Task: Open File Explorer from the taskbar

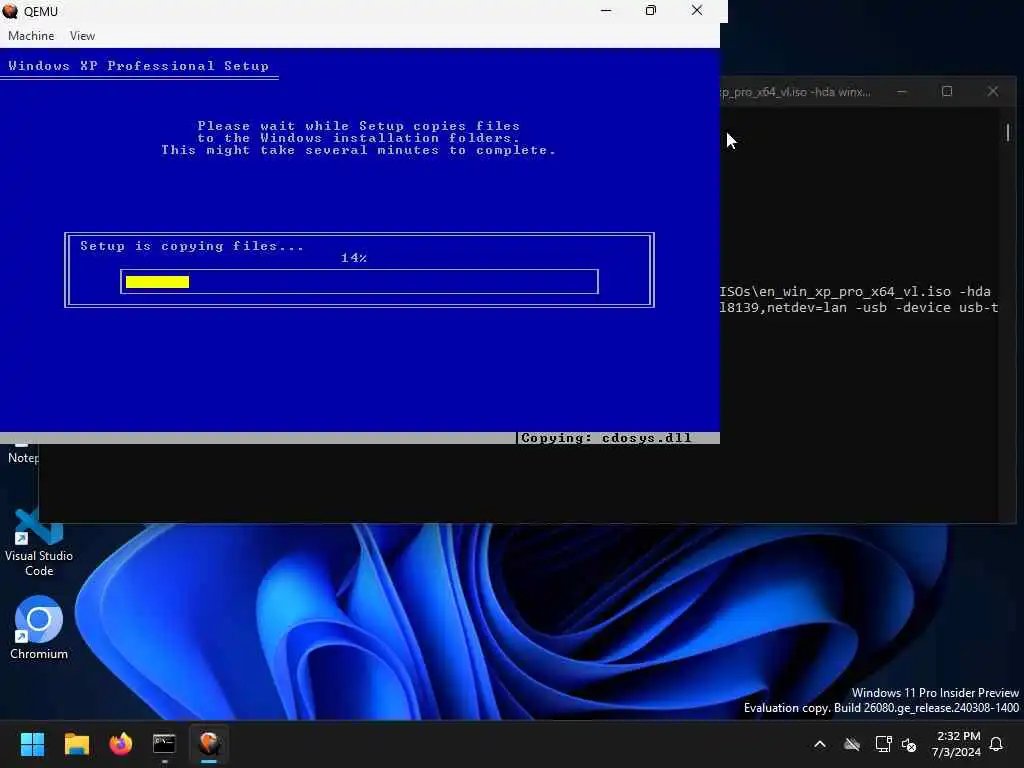Action: [x=76, y=744]
